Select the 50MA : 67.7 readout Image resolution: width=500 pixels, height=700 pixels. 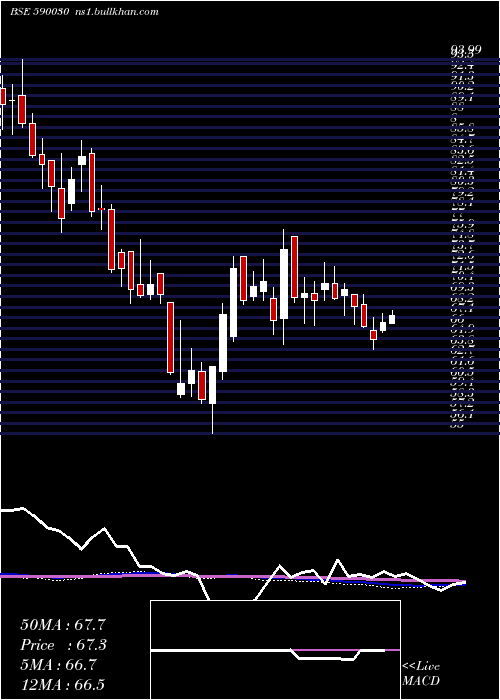[64, 624]
